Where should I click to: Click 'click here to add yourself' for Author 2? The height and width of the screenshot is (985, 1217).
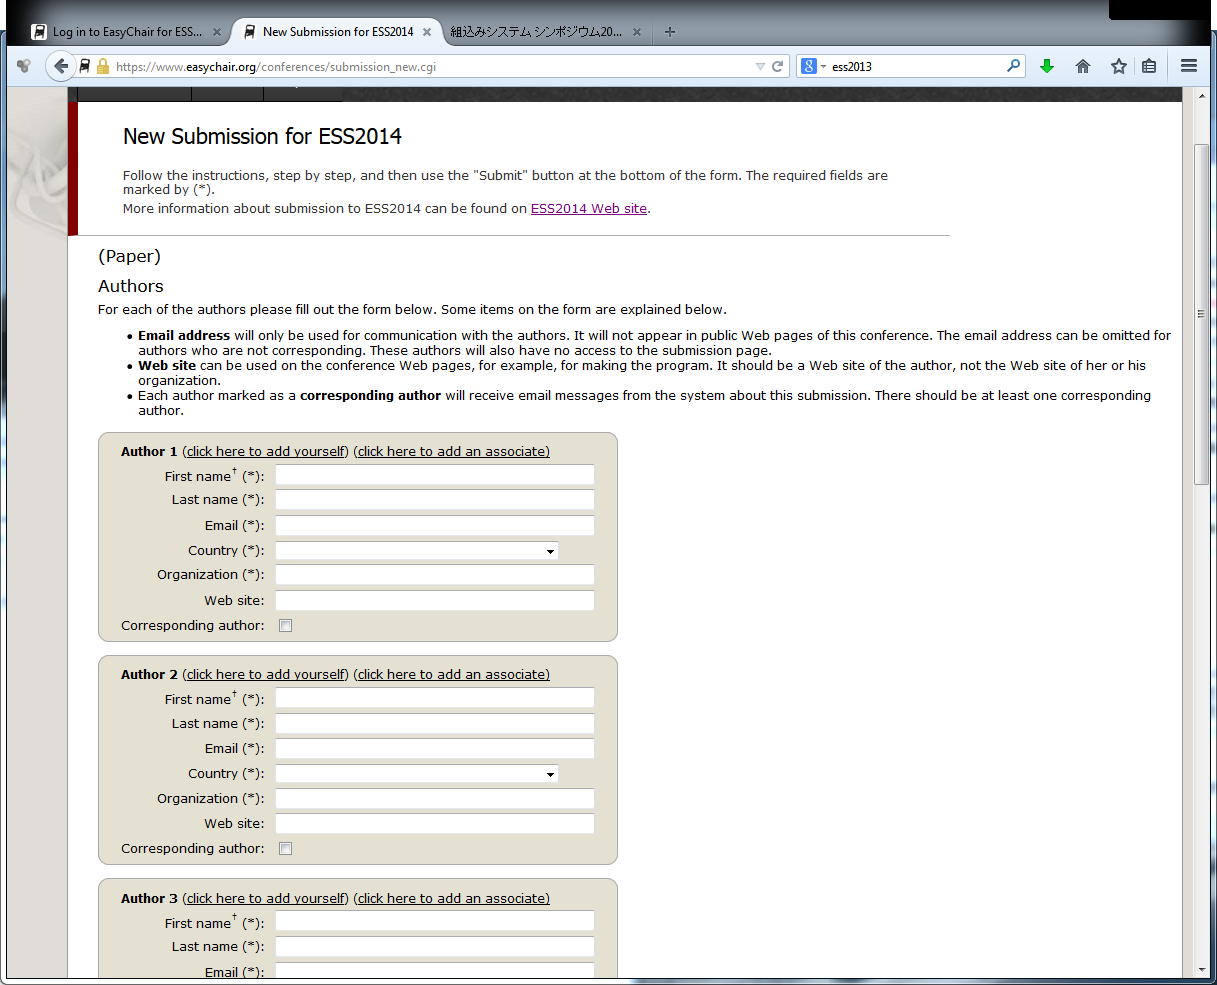(266, 675)
